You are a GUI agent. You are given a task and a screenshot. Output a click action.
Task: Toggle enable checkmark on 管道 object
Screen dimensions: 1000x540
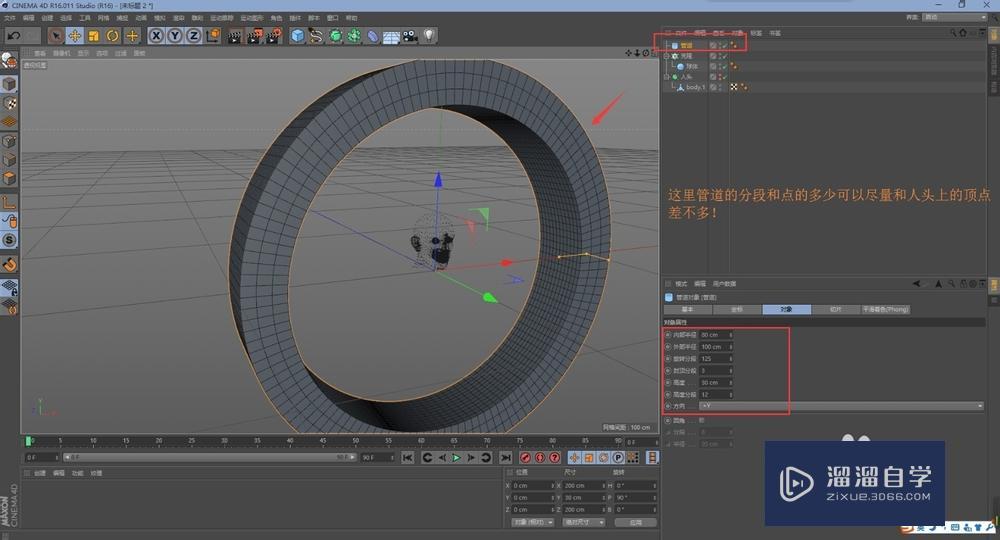click(724, 45)
